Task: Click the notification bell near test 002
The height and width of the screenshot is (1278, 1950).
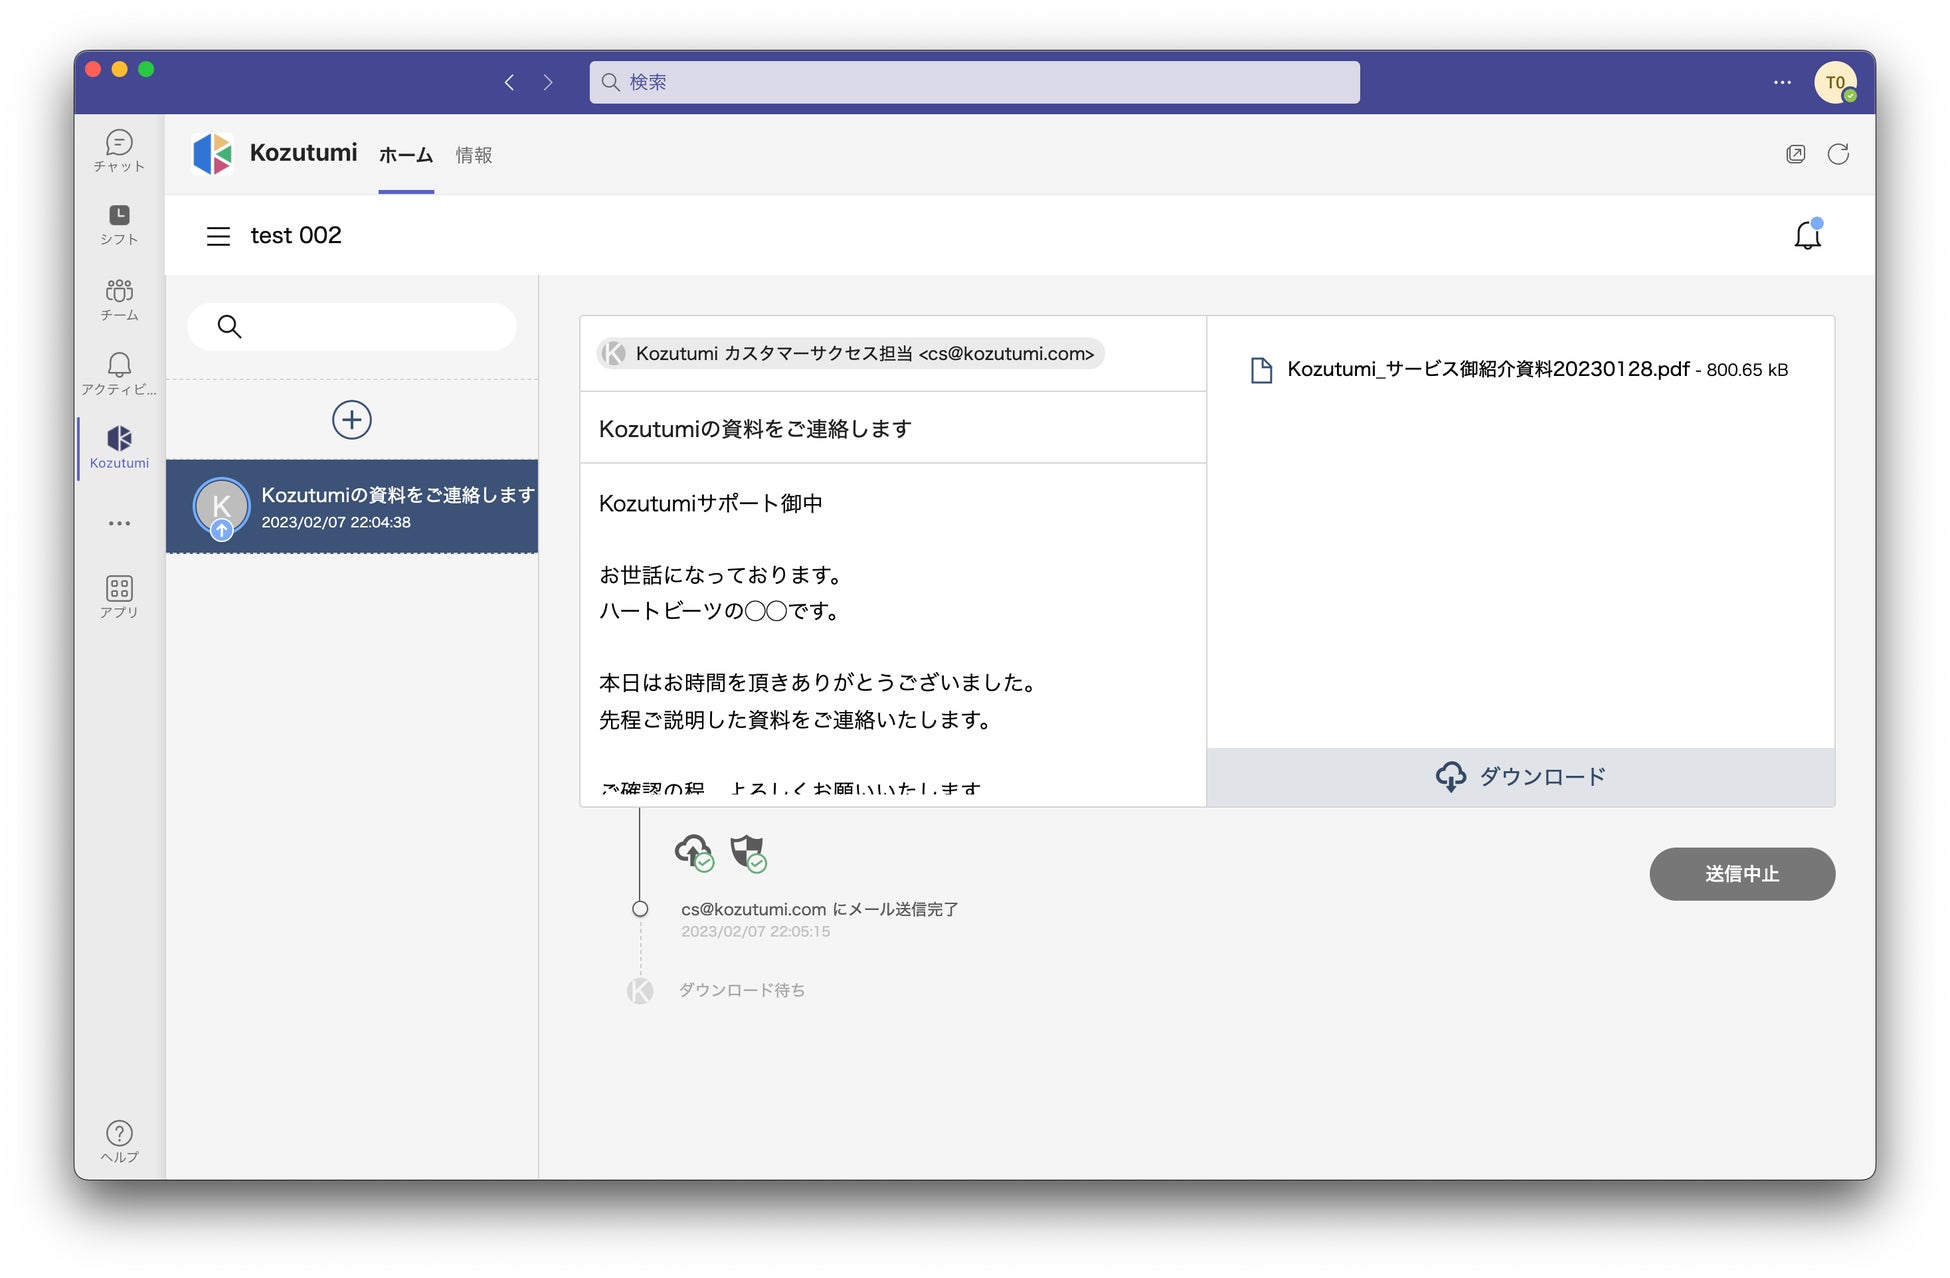Action: click(1807, 235)
